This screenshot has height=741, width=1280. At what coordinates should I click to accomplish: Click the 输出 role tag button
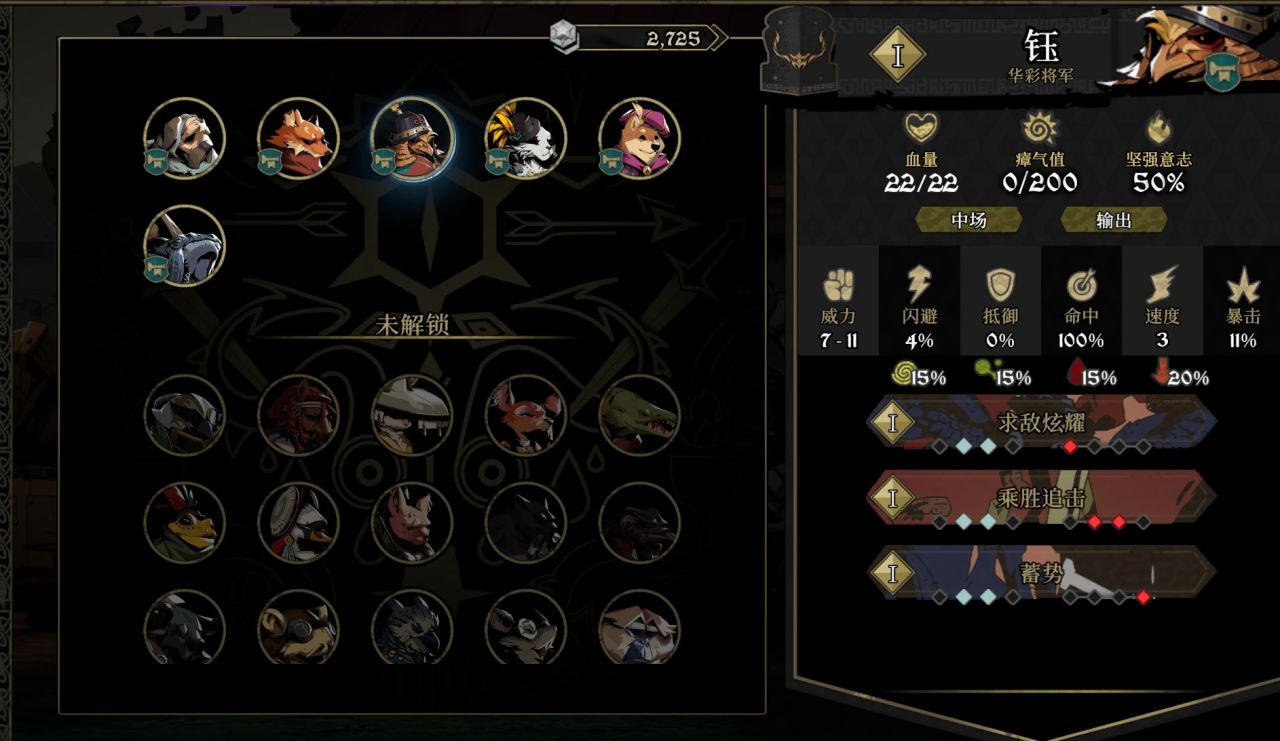point(1113,220)
